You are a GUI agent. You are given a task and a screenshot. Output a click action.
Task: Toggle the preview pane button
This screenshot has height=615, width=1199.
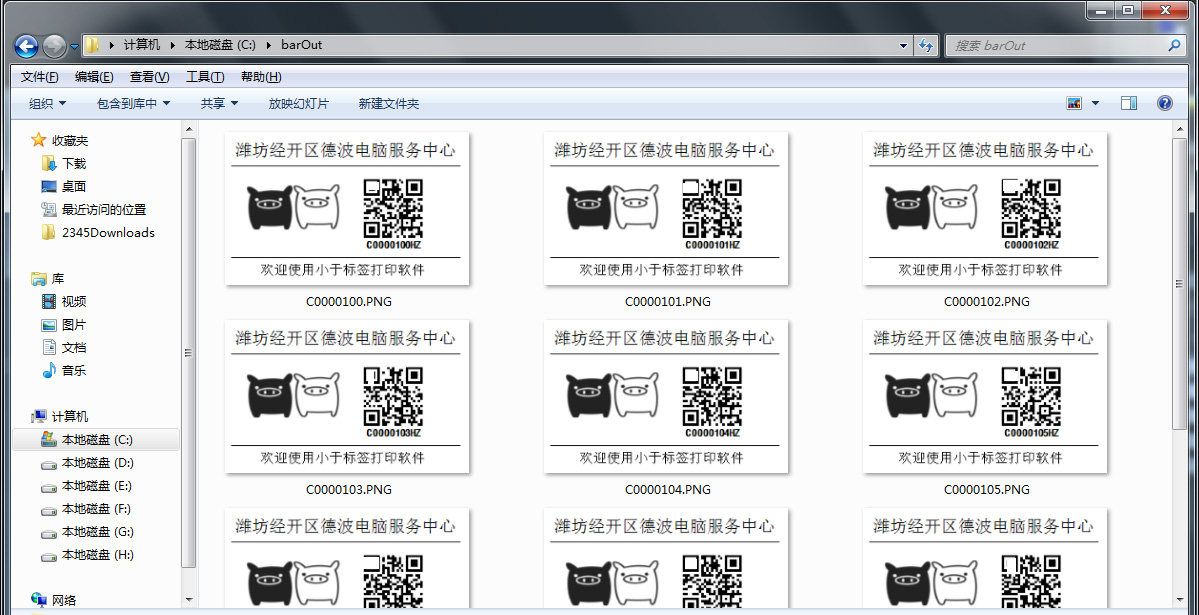(x=1129, y=103)
